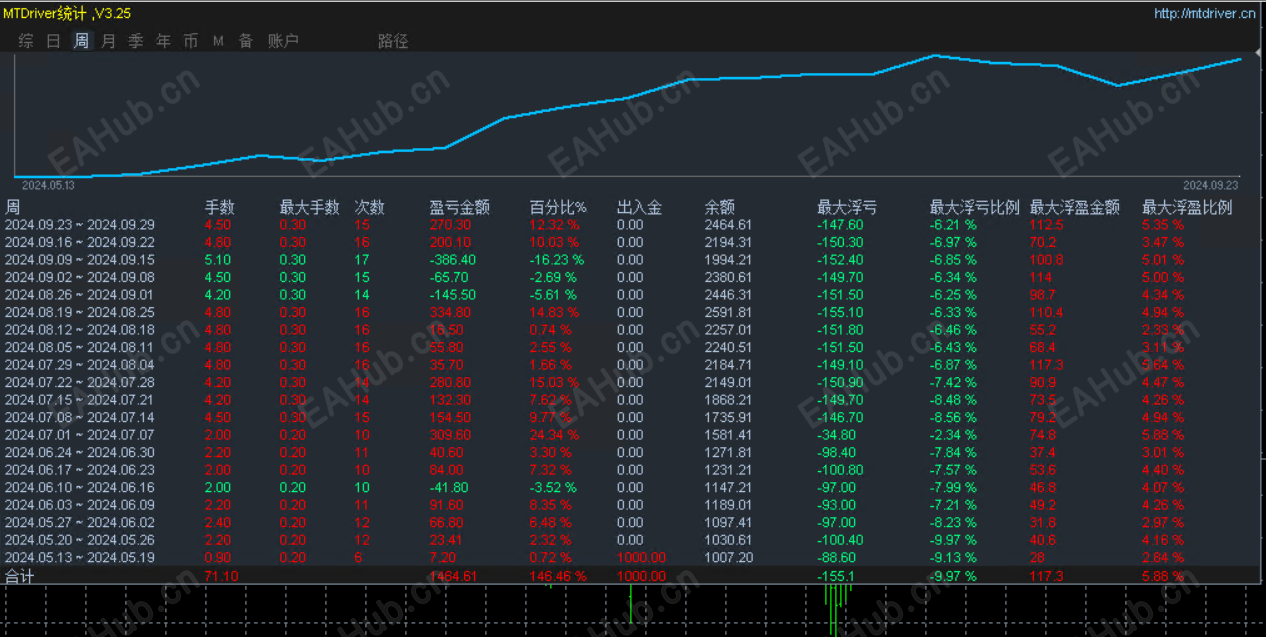
Task: Select the row 2024.05.27 ~ 2024.06.02
Action: (x=630, y=522)
